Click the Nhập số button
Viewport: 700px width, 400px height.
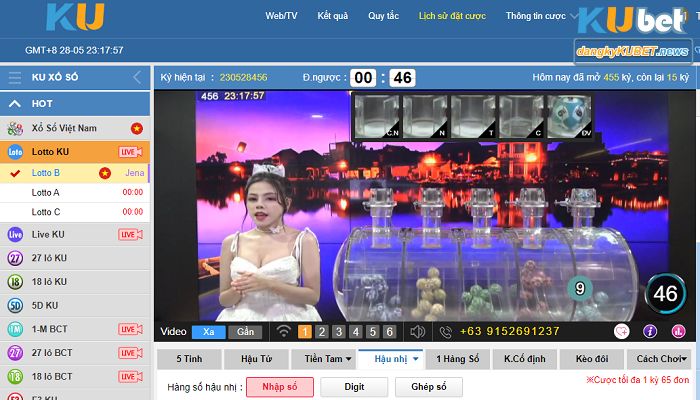point(280,387)
